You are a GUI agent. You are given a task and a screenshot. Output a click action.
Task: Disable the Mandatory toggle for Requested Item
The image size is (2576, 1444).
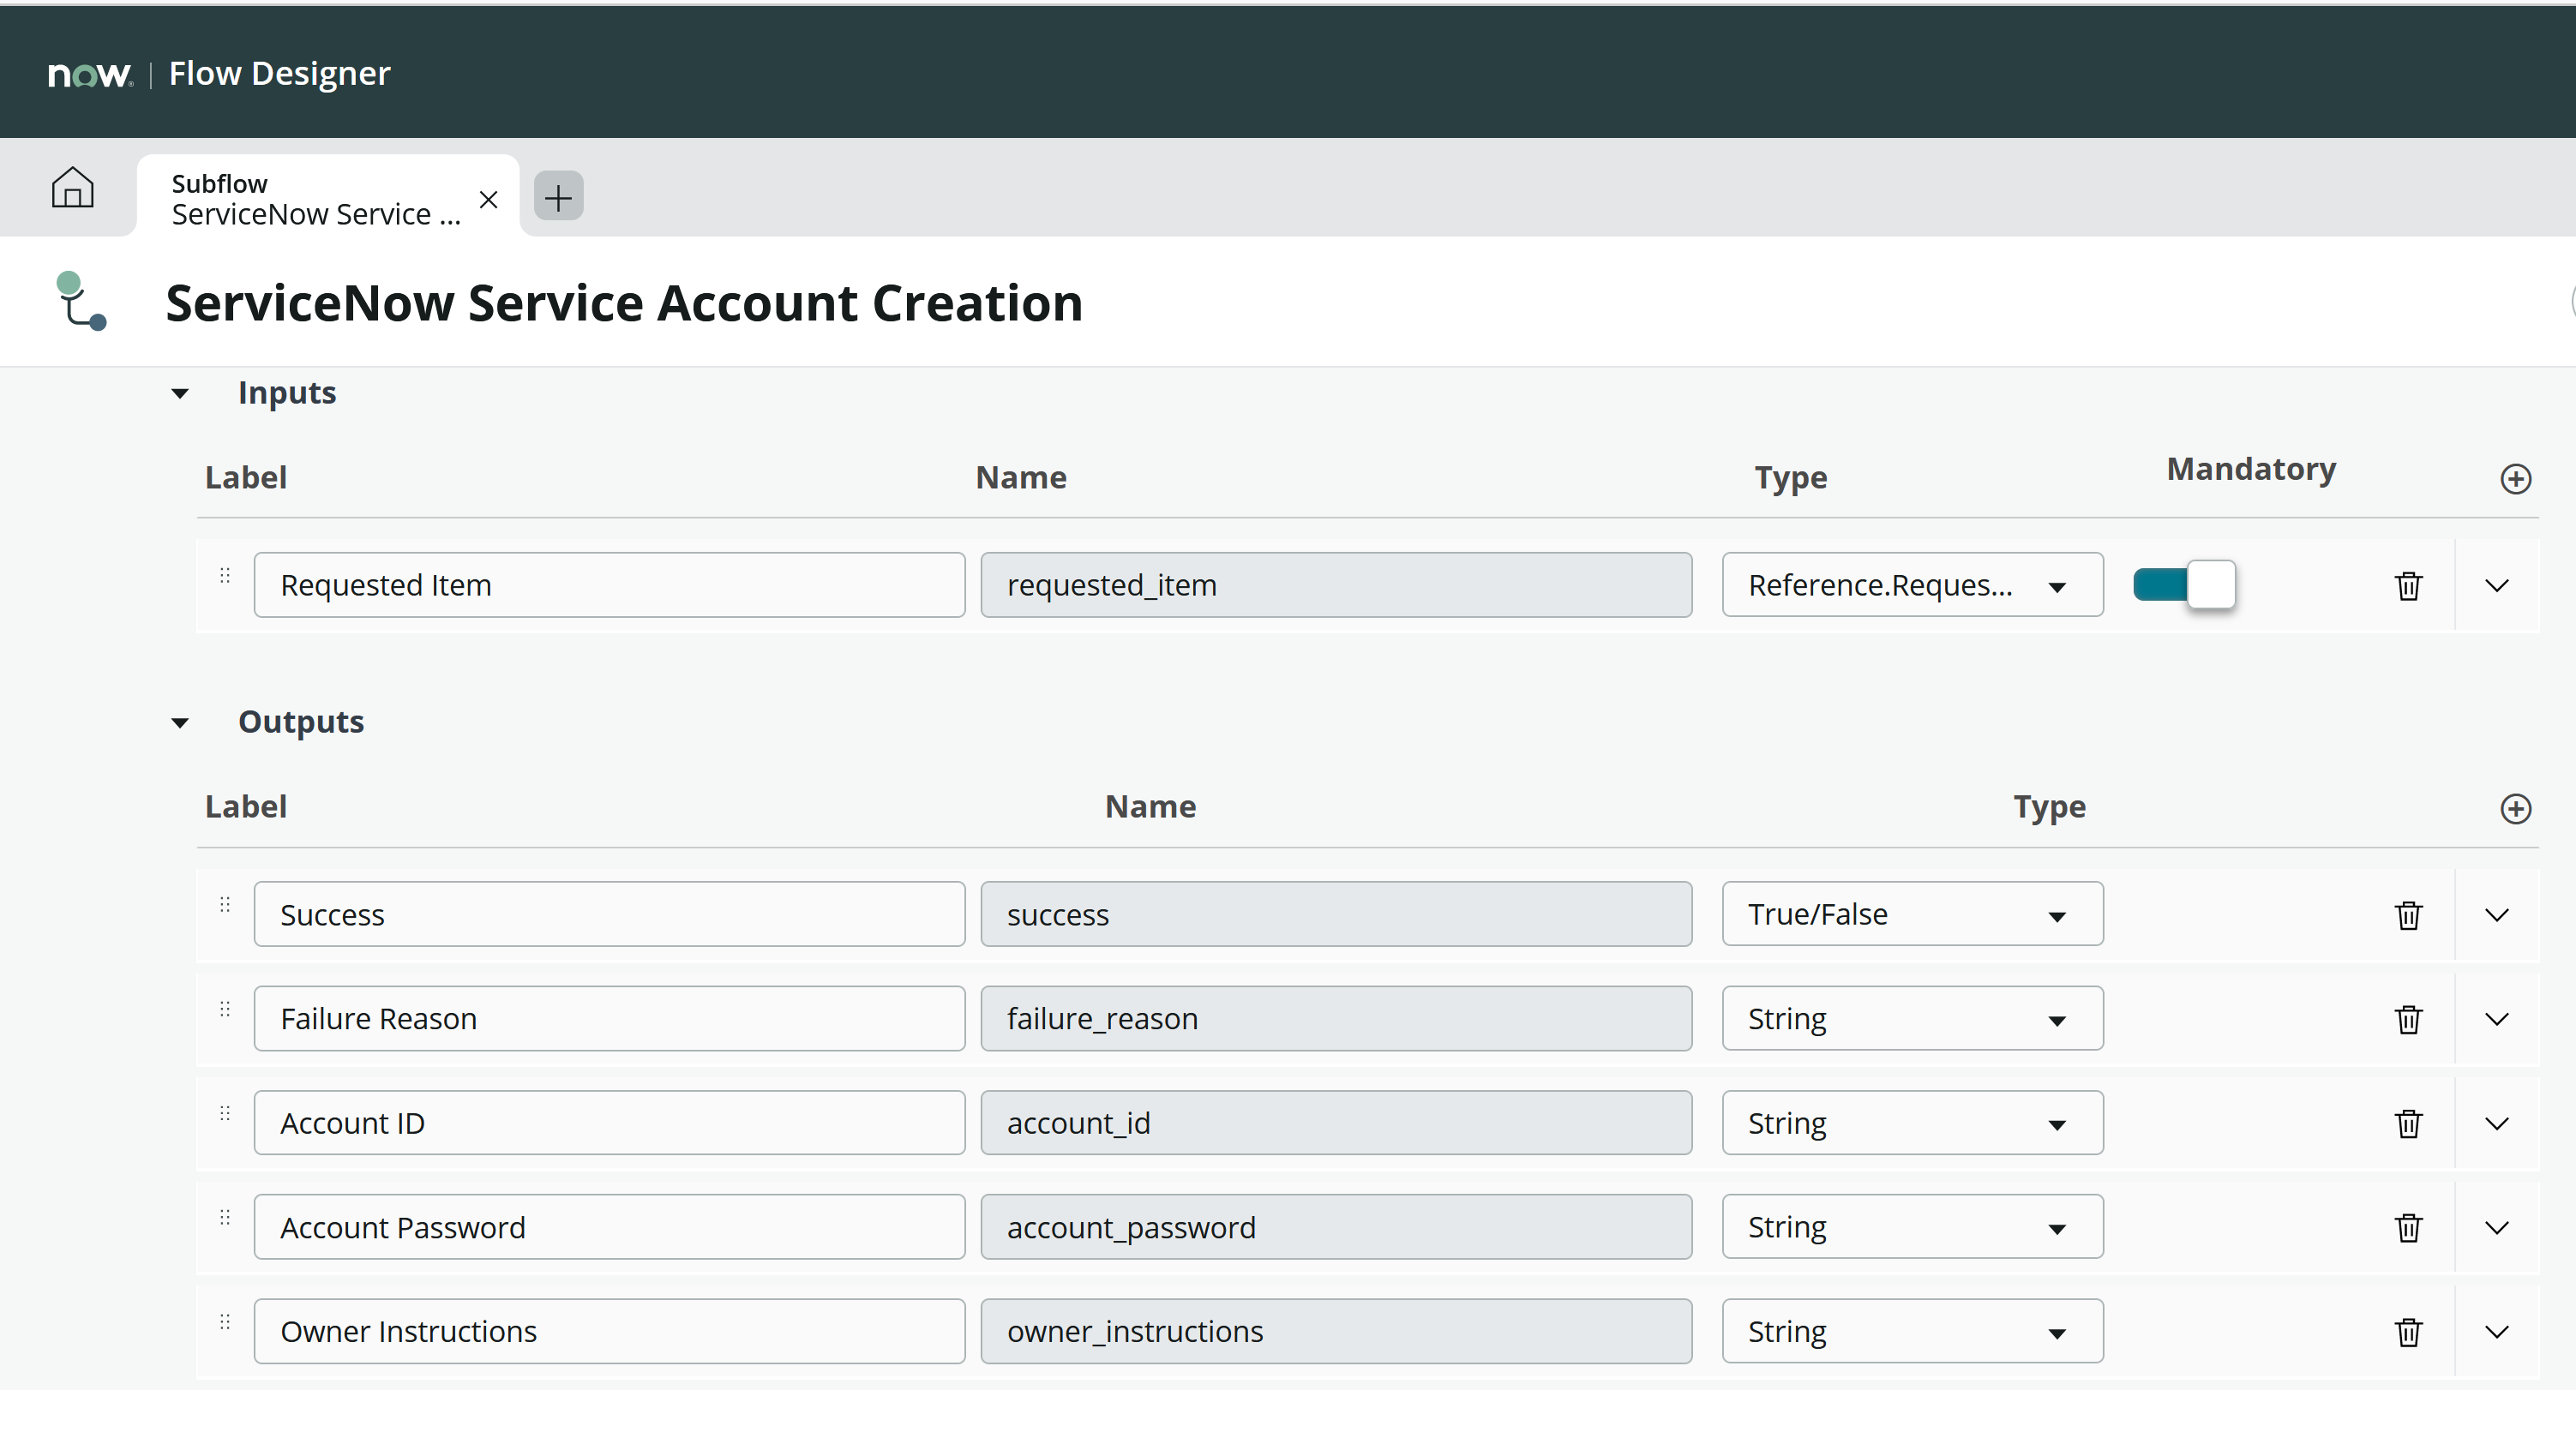pos(2183,585)
